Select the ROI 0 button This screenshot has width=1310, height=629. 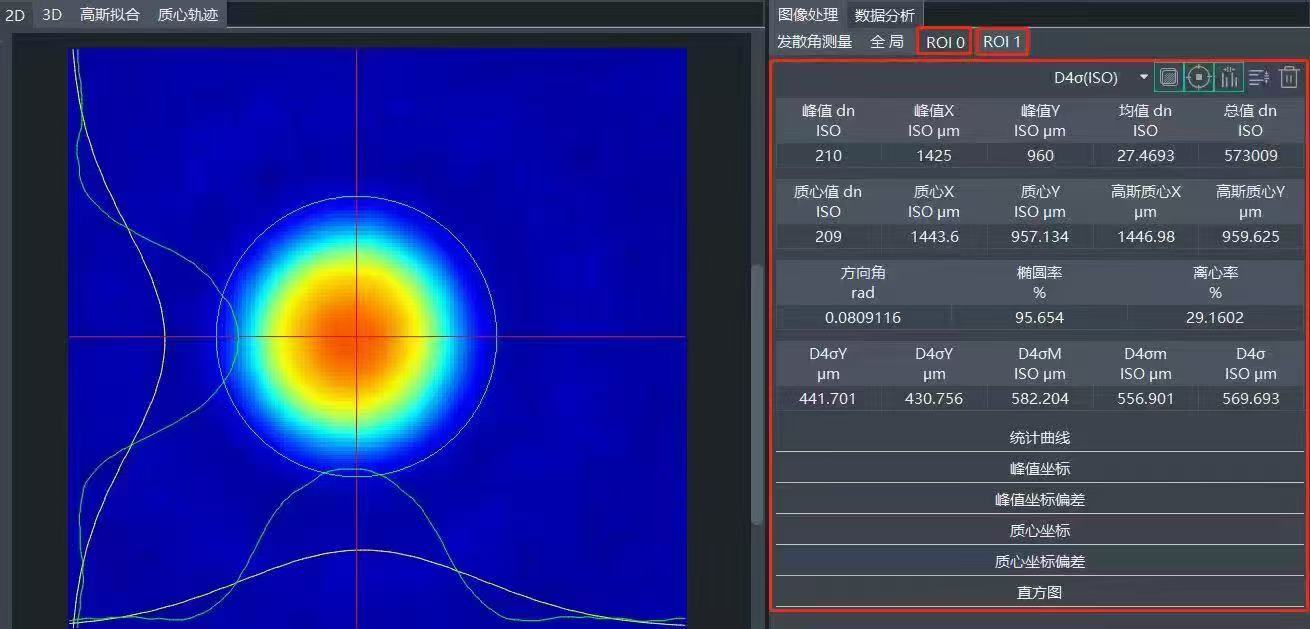click(943, 41)
